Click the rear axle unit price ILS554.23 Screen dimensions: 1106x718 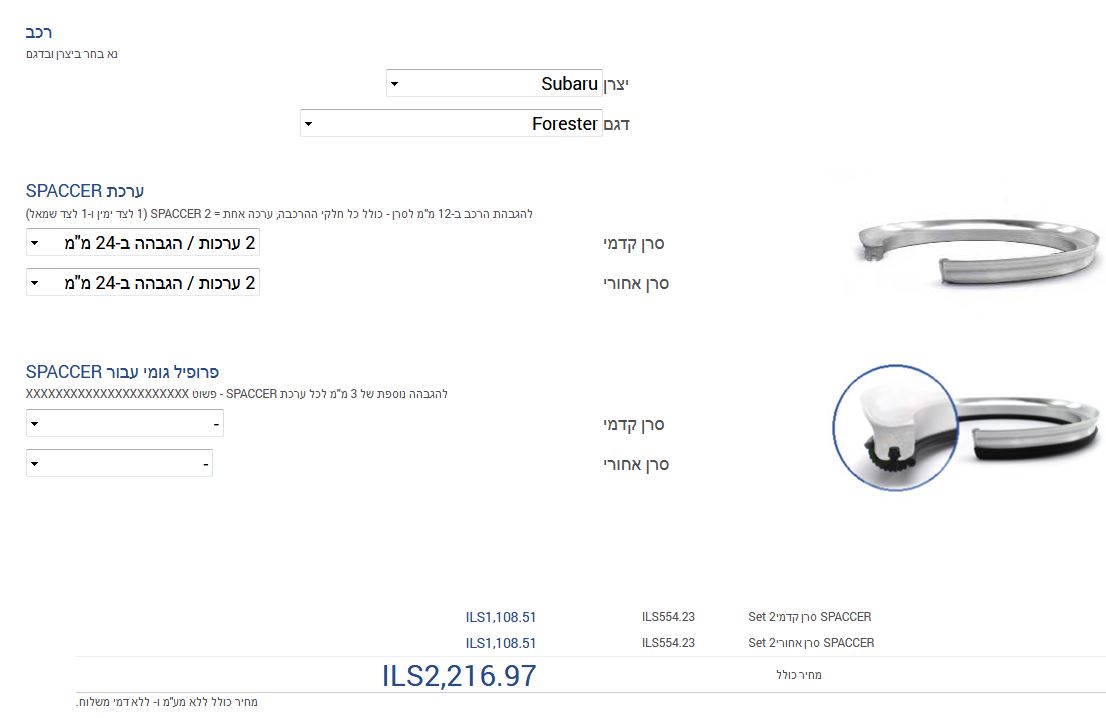pos(668,643)
